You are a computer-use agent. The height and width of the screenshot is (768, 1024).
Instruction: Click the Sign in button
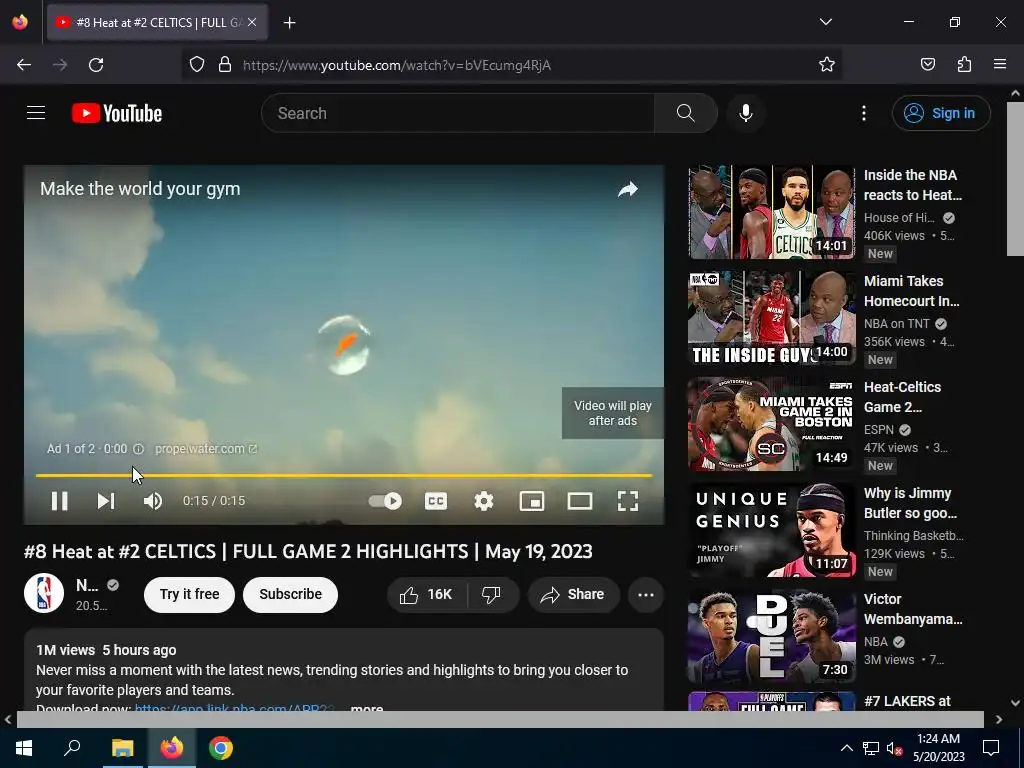[x=940, y=113]
